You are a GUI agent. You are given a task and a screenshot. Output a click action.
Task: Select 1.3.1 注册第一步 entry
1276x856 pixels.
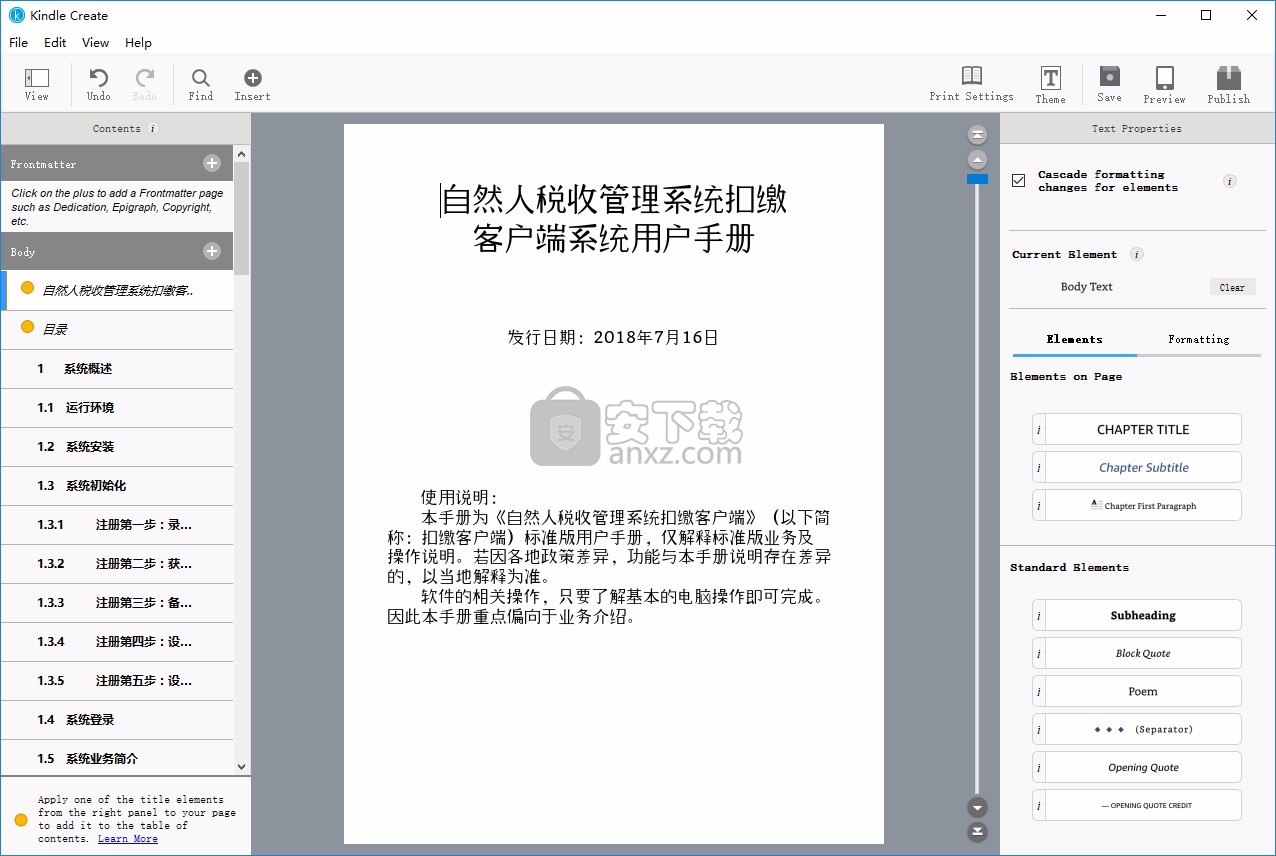[117, 525]
